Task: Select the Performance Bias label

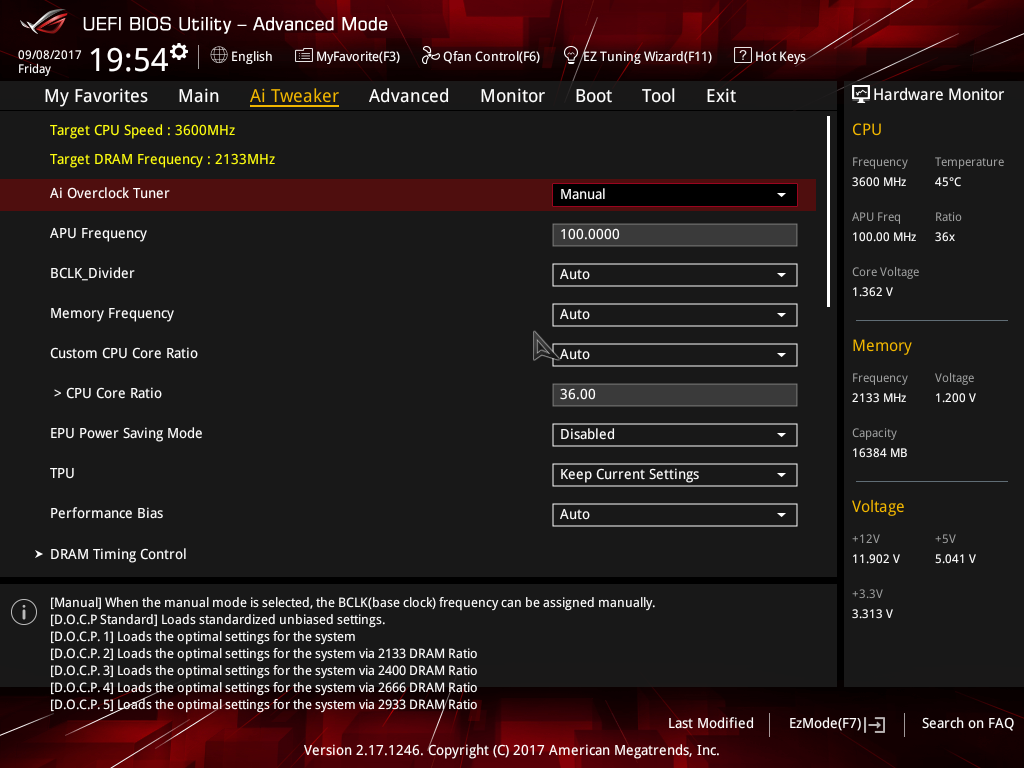Action: coord(106,513)
